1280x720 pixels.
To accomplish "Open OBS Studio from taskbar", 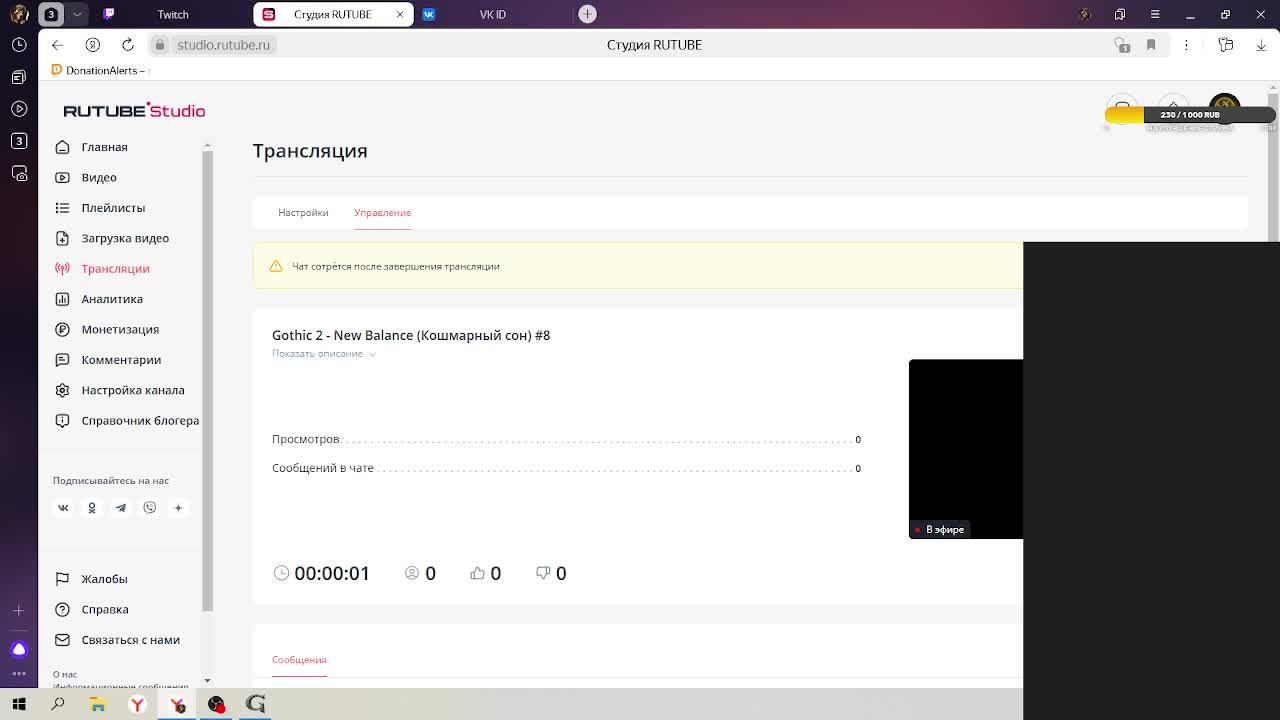I will pyautogui.click(x=216, y=704).
